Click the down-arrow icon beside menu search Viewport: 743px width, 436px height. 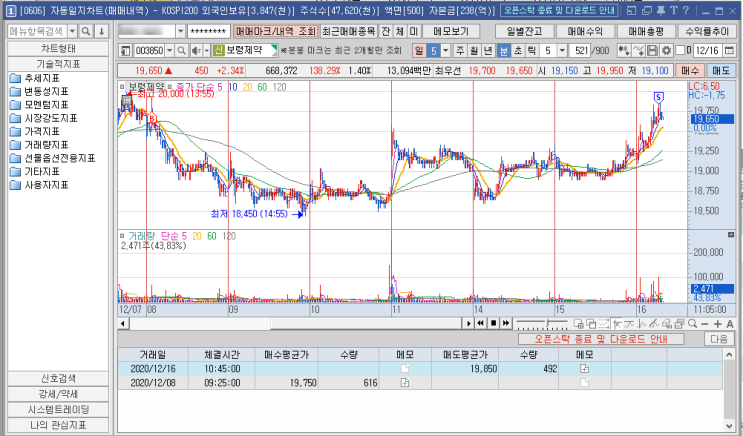tap(101, 31)
